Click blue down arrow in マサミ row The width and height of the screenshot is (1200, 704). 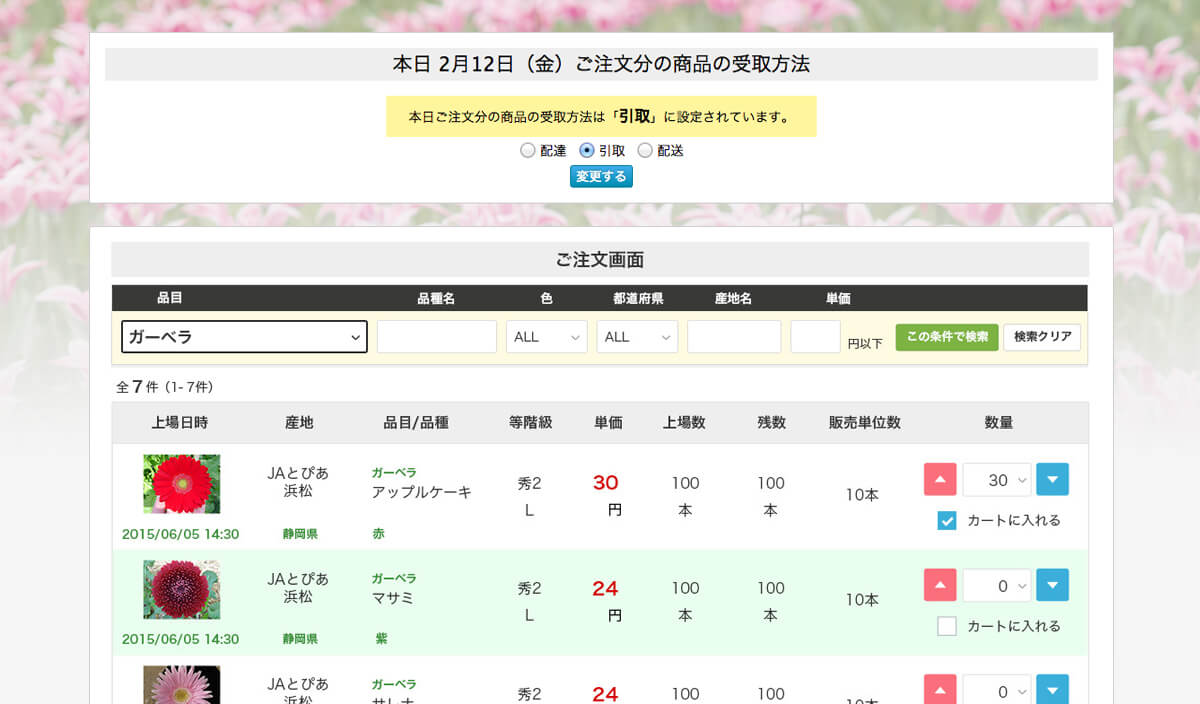[x=1052, y=586]
